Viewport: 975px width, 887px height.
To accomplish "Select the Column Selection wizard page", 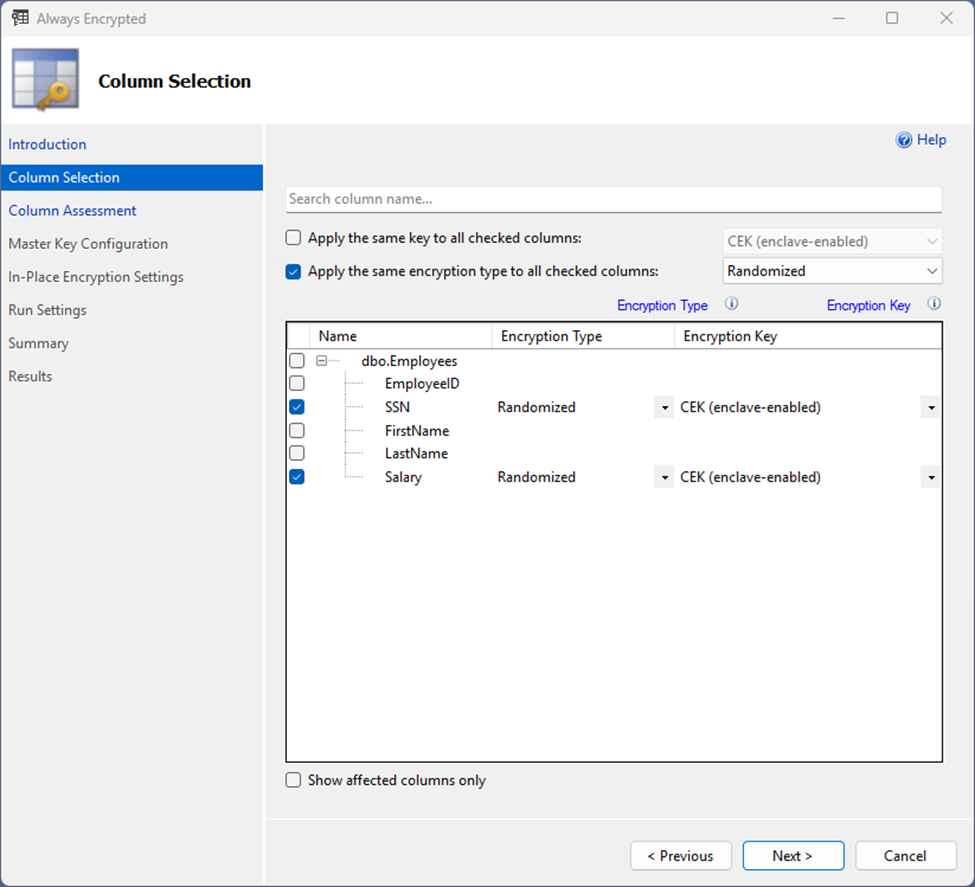I will pos(132,177).
